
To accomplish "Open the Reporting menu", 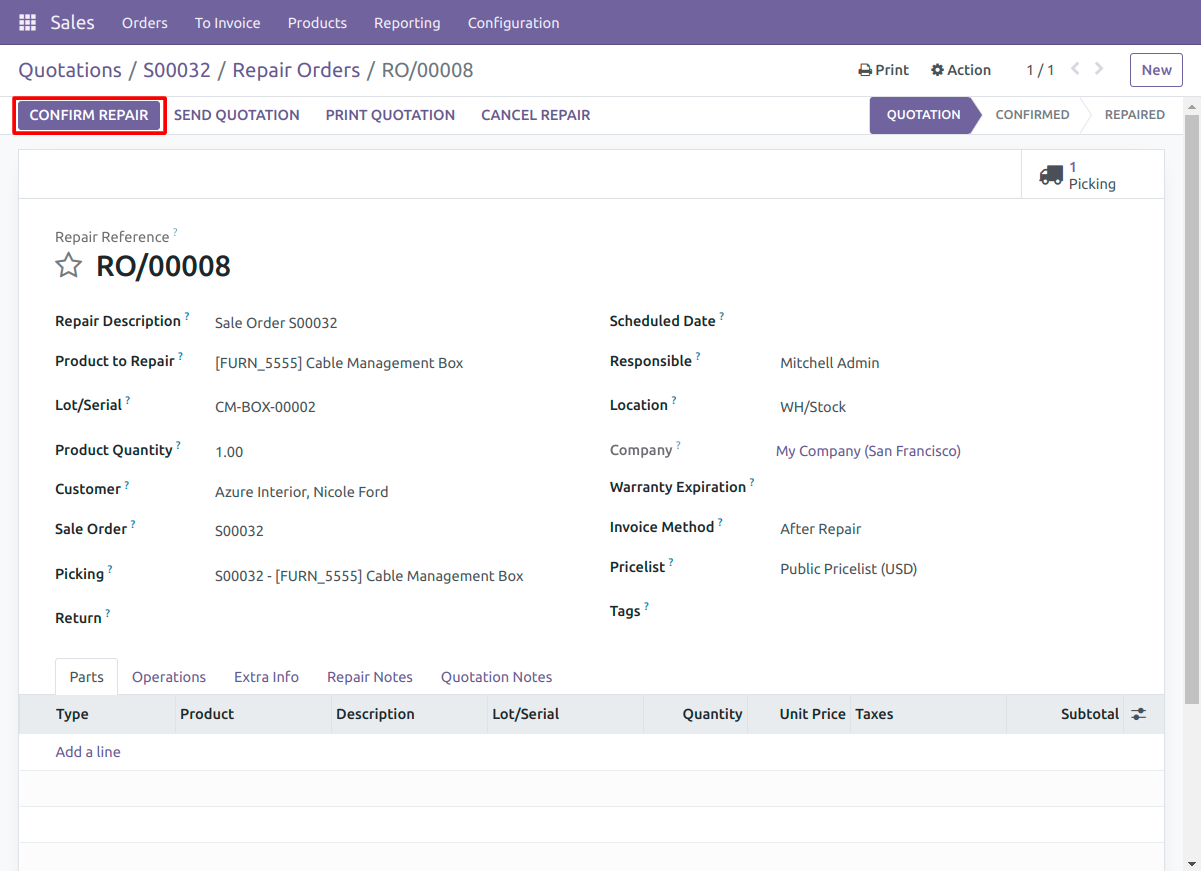I will click(407, 22).
